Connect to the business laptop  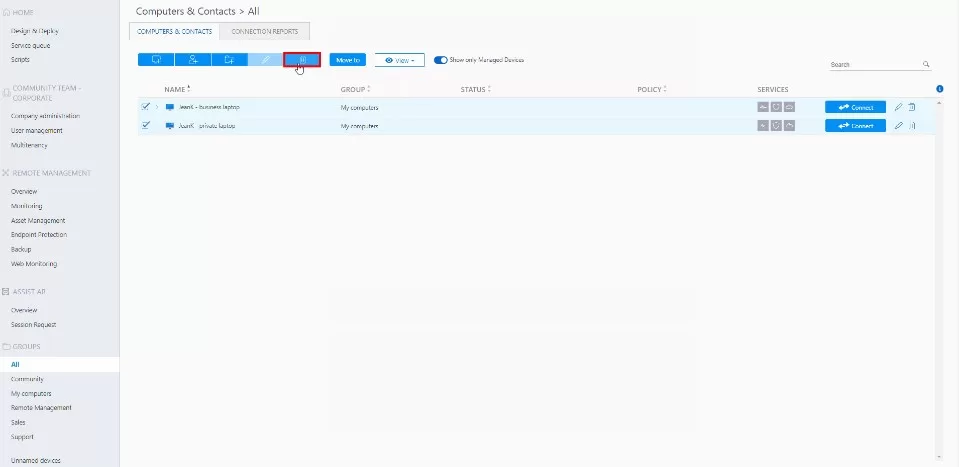855,107
